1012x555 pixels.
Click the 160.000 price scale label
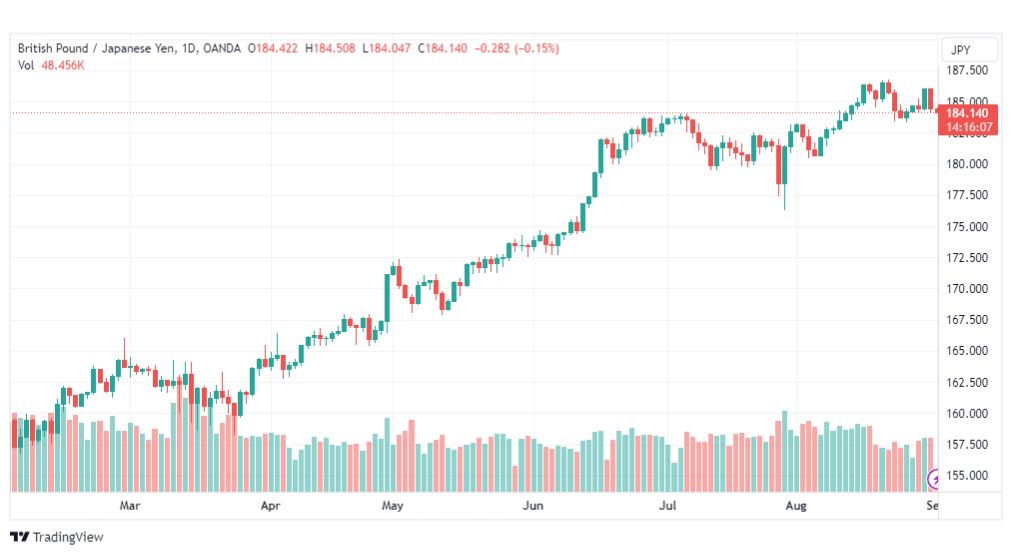click(x=967, y=414)
